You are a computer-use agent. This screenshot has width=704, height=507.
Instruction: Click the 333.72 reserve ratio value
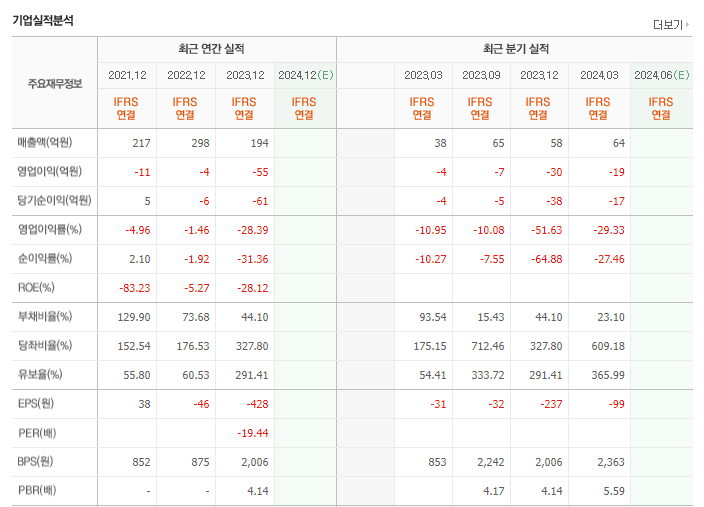pos(488,375)
